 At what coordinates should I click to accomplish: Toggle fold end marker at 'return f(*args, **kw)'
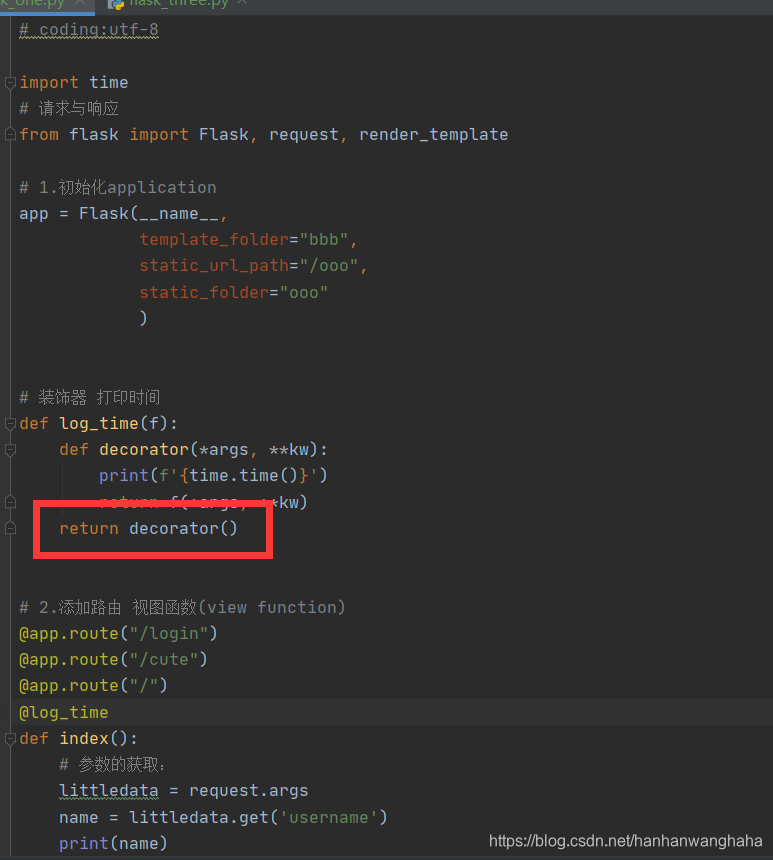point(10,502)
